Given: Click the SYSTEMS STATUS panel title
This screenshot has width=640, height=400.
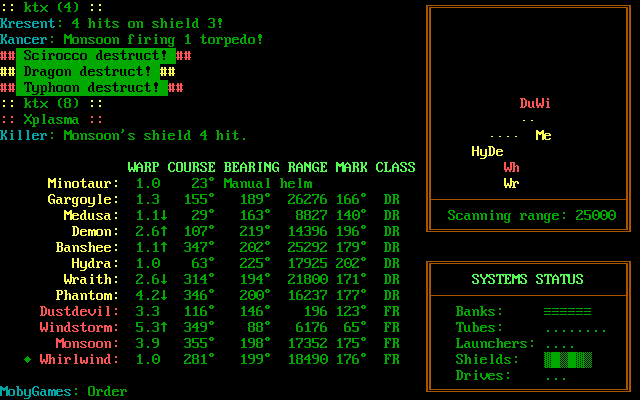Looking at the screenshot, I should pyautogui.click(x=527, y=279).
